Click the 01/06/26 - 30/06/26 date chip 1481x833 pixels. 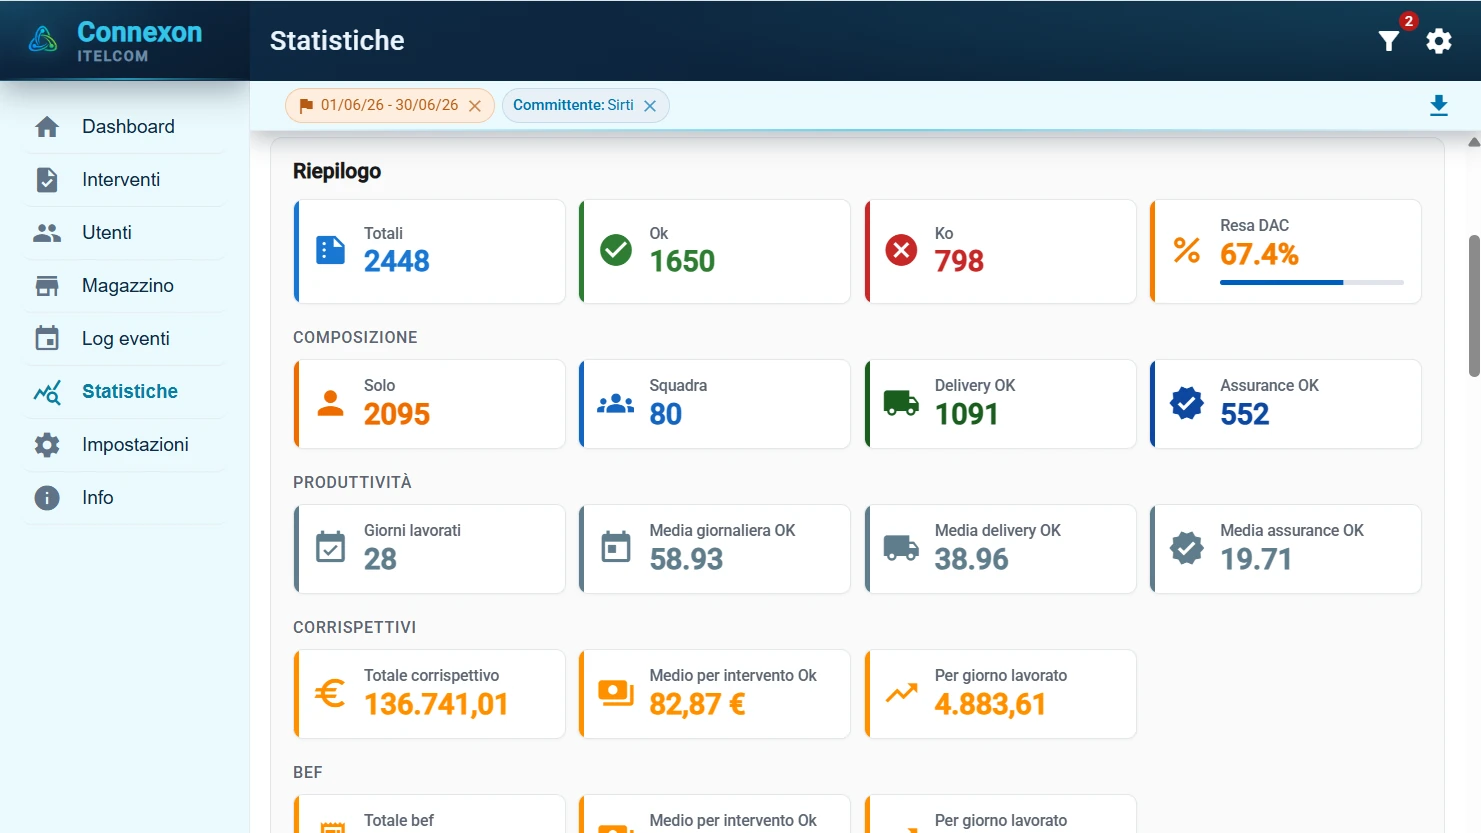pos(389,105)
